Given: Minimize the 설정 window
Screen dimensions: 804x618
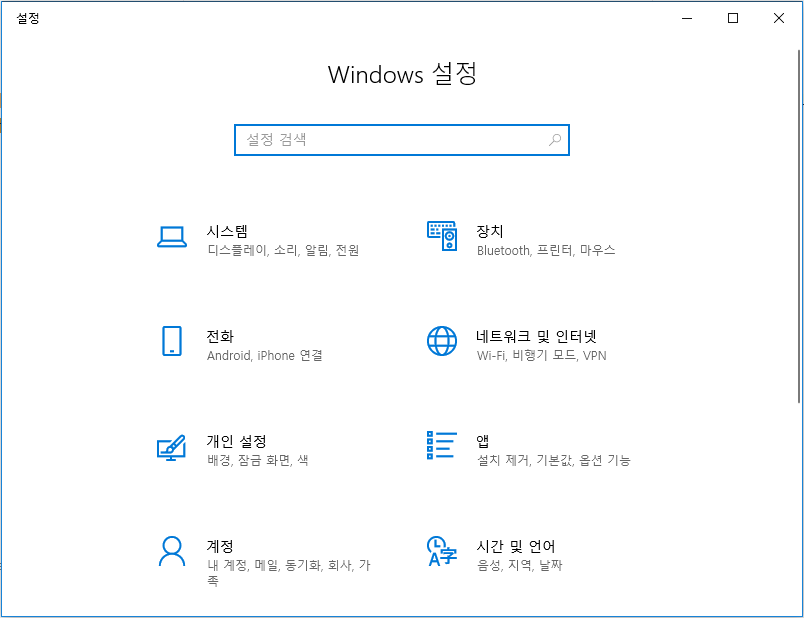Looking at the screenshot, I should point(687,18).
